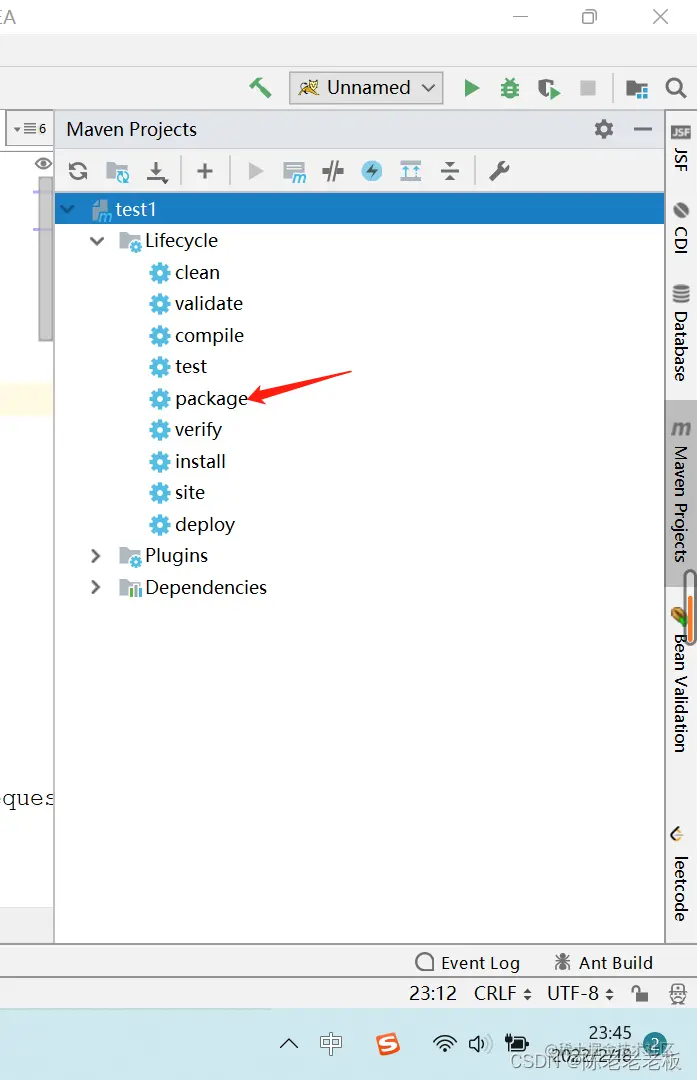Run the Unnamed configuration

pos(472,88)
